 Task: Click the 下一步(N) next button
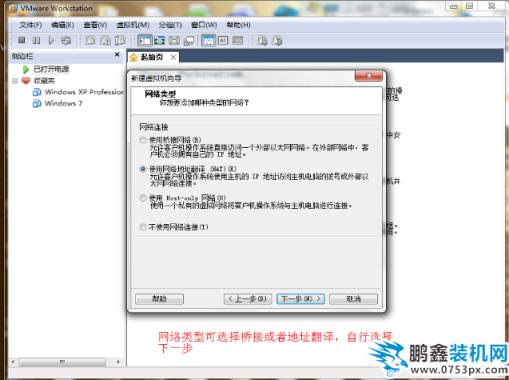[x=300, y=299]
